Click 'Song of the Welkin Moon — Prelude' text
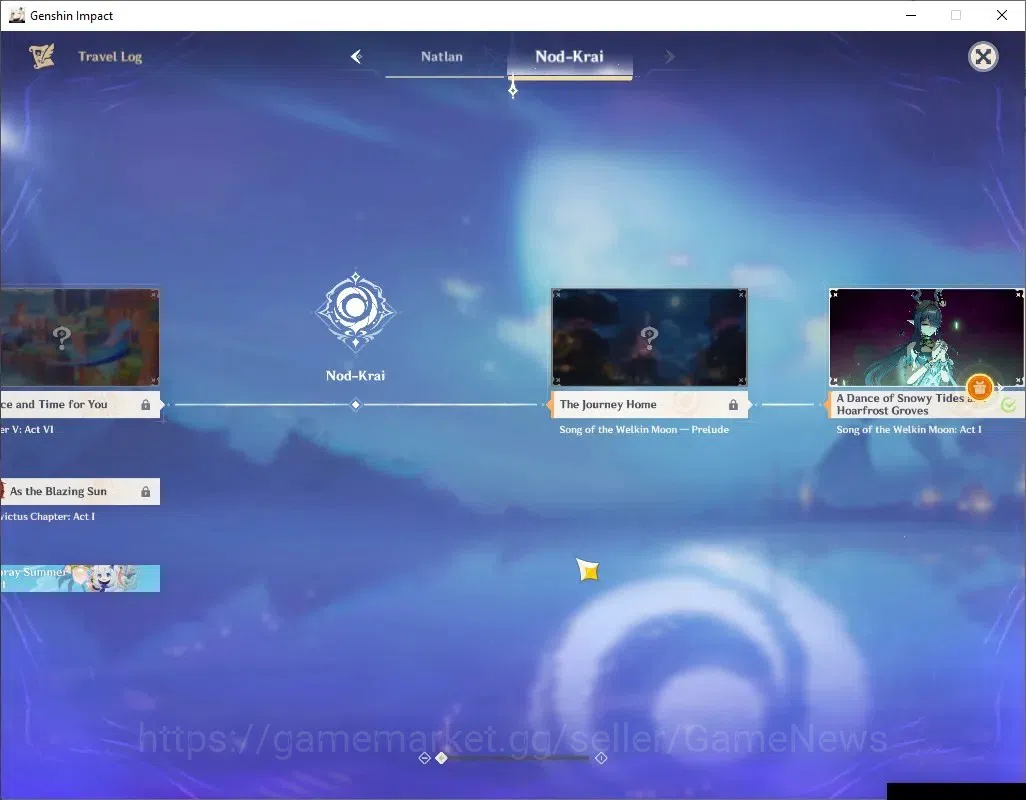 644,430
